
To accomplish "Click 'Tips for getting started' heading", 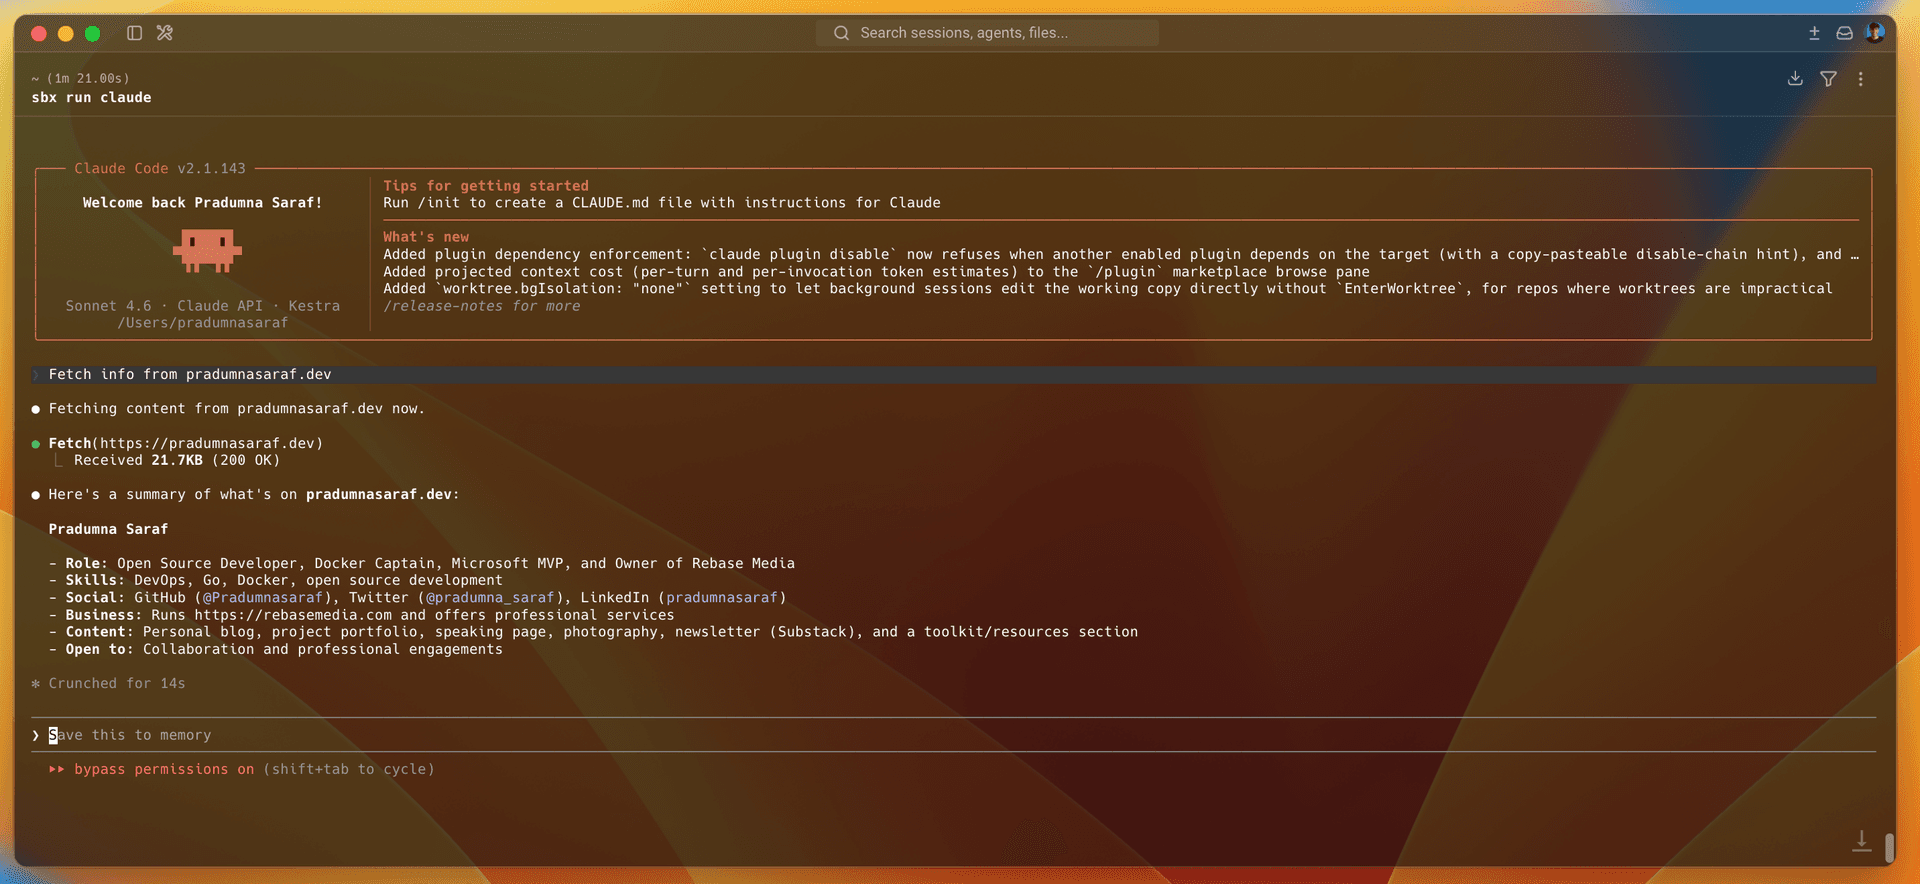I will [x=486, y=186].
